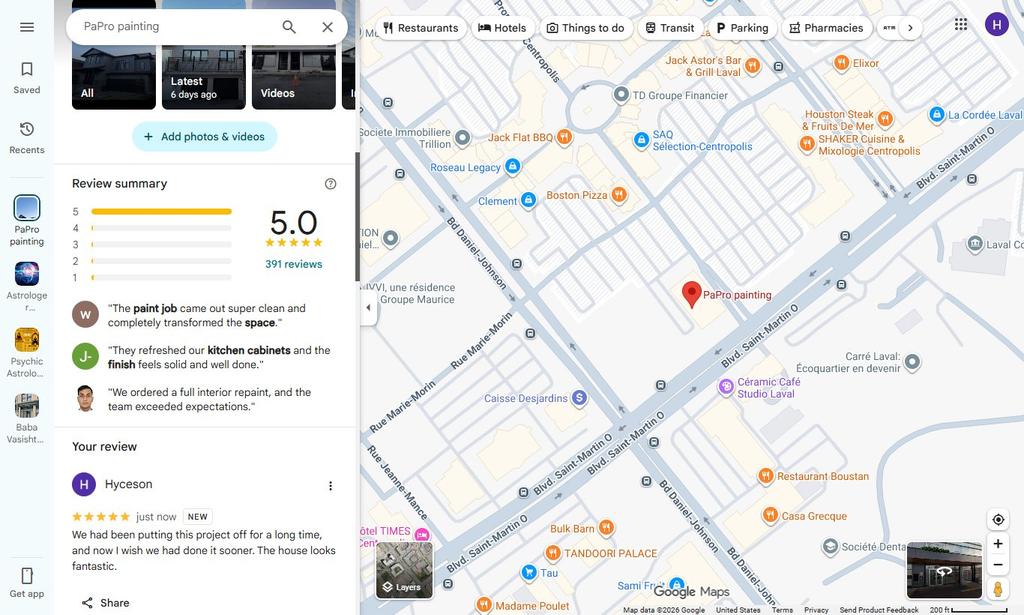Screen dimensions: 1024x615
Task: Click Restaurant Boustan marker
Action: [766, 476]
